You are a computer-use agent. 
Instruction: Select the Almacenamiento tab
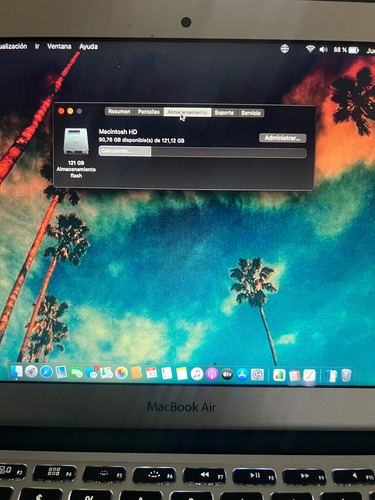(187, 113)
